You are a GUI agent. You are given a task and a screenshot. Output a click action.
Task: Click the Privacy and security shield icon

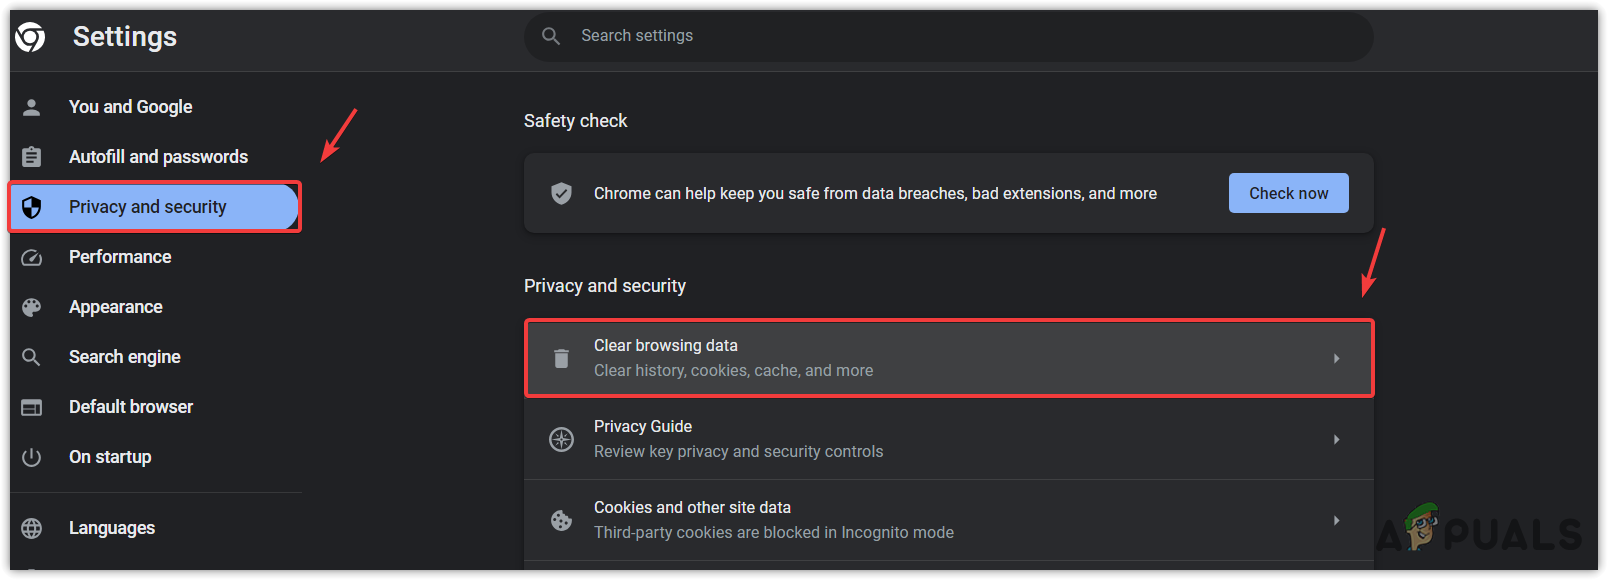[32, 207]
